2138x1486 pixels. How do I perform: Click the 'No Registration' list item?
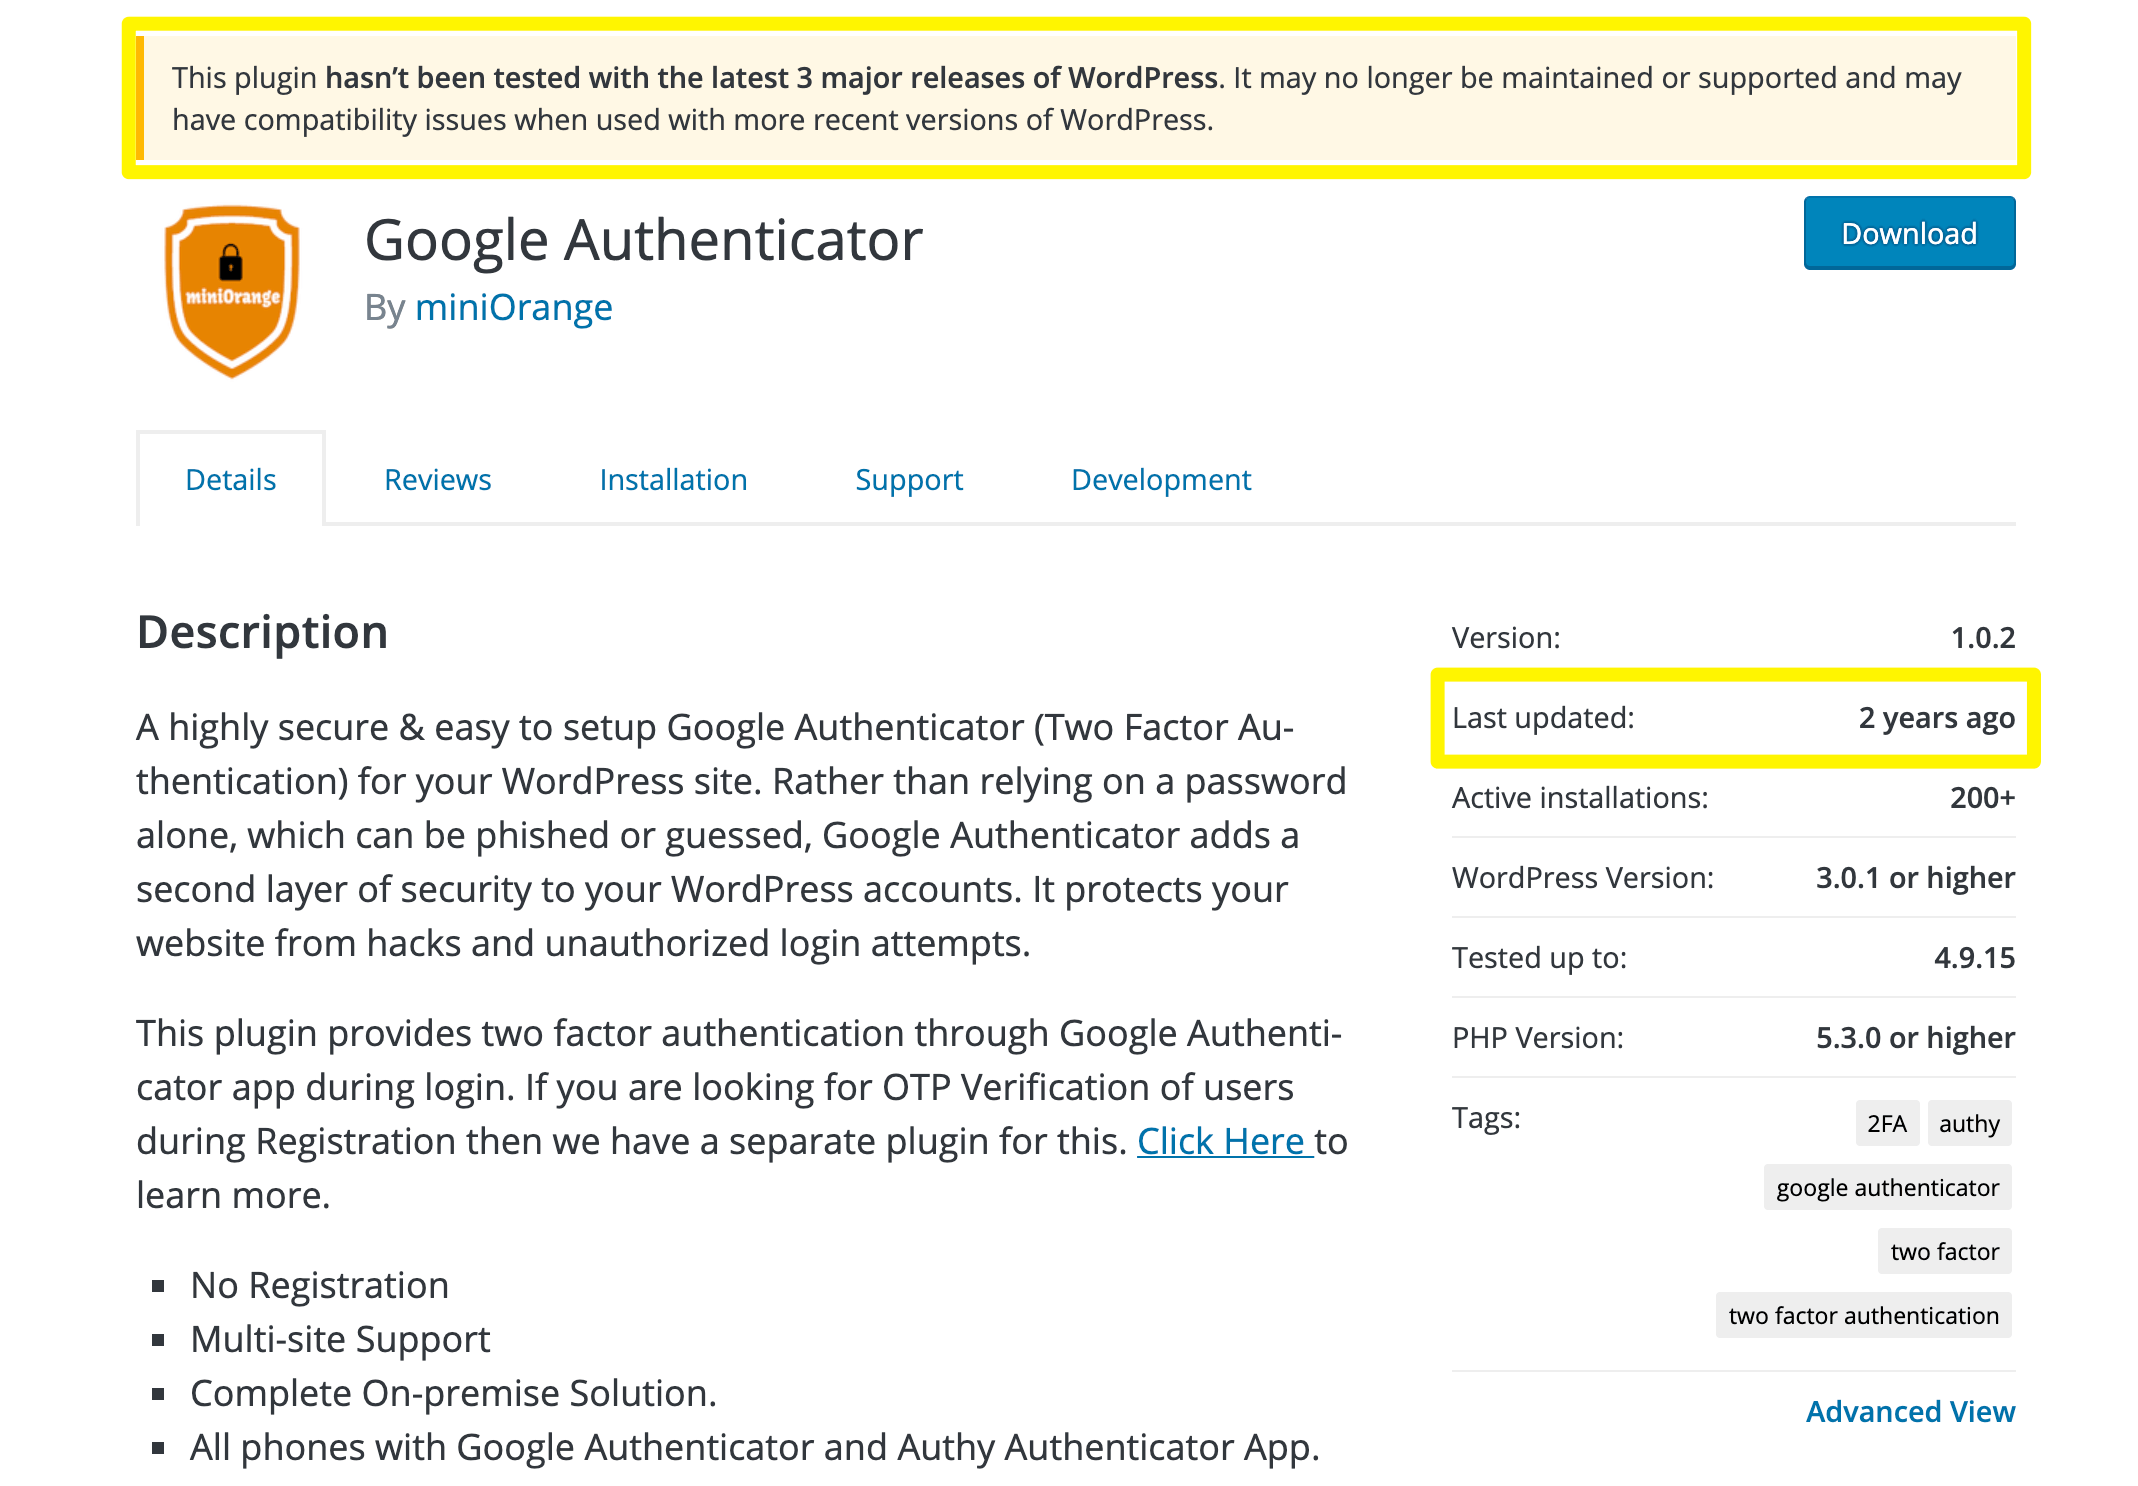pos(319,1285)
